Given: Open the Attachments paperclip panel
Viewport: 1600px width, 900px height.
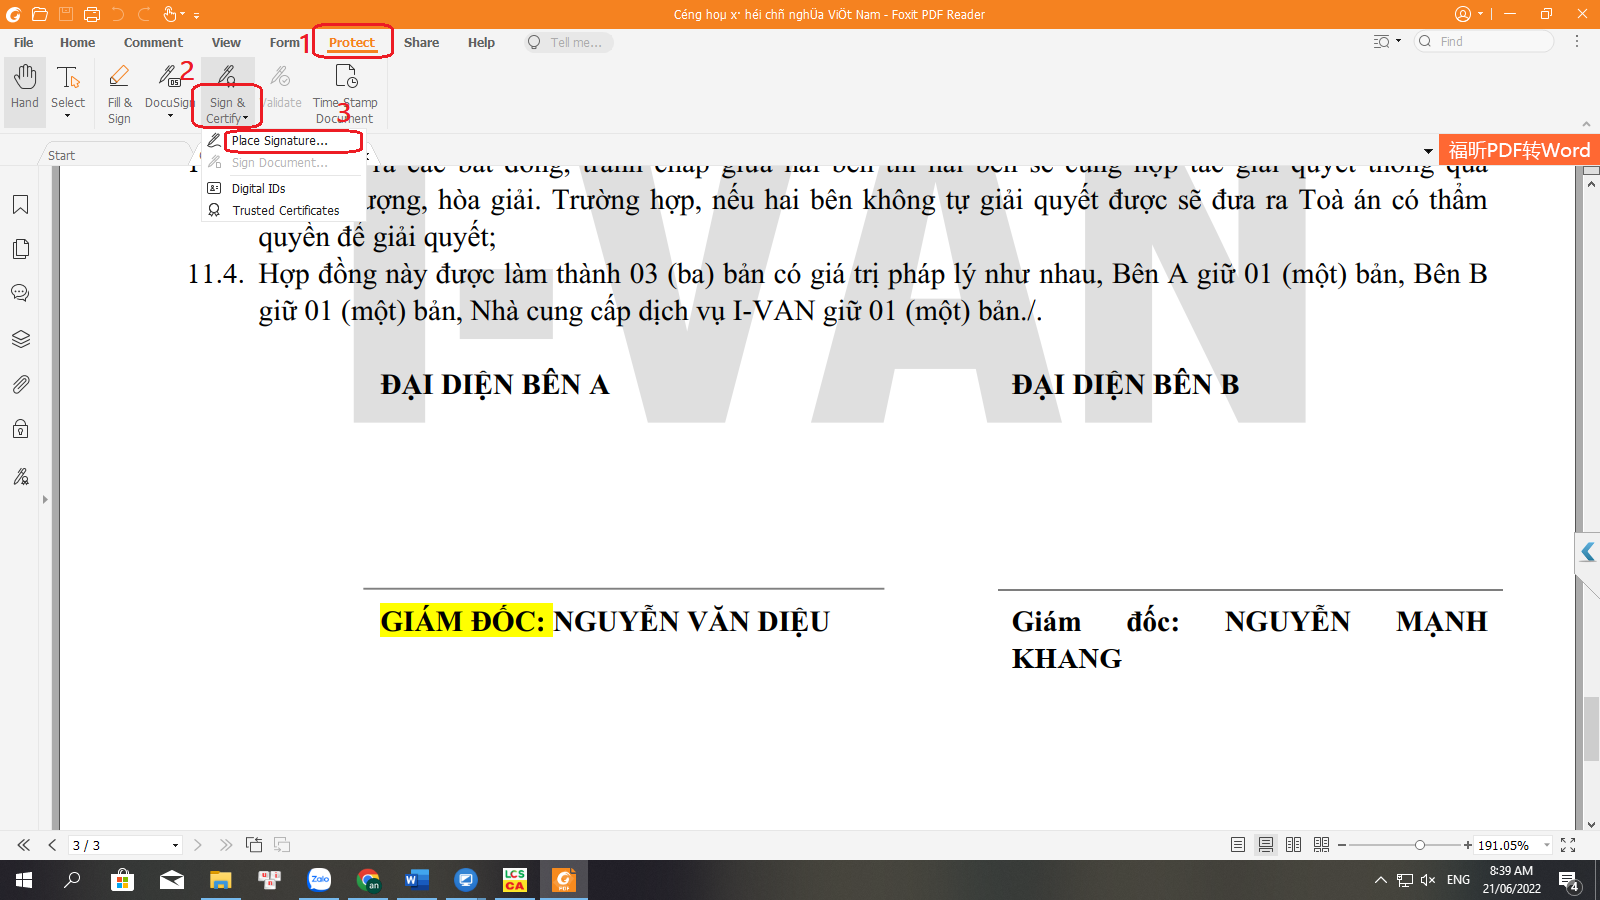Looking at the screenshot, I should pos(20,384).
